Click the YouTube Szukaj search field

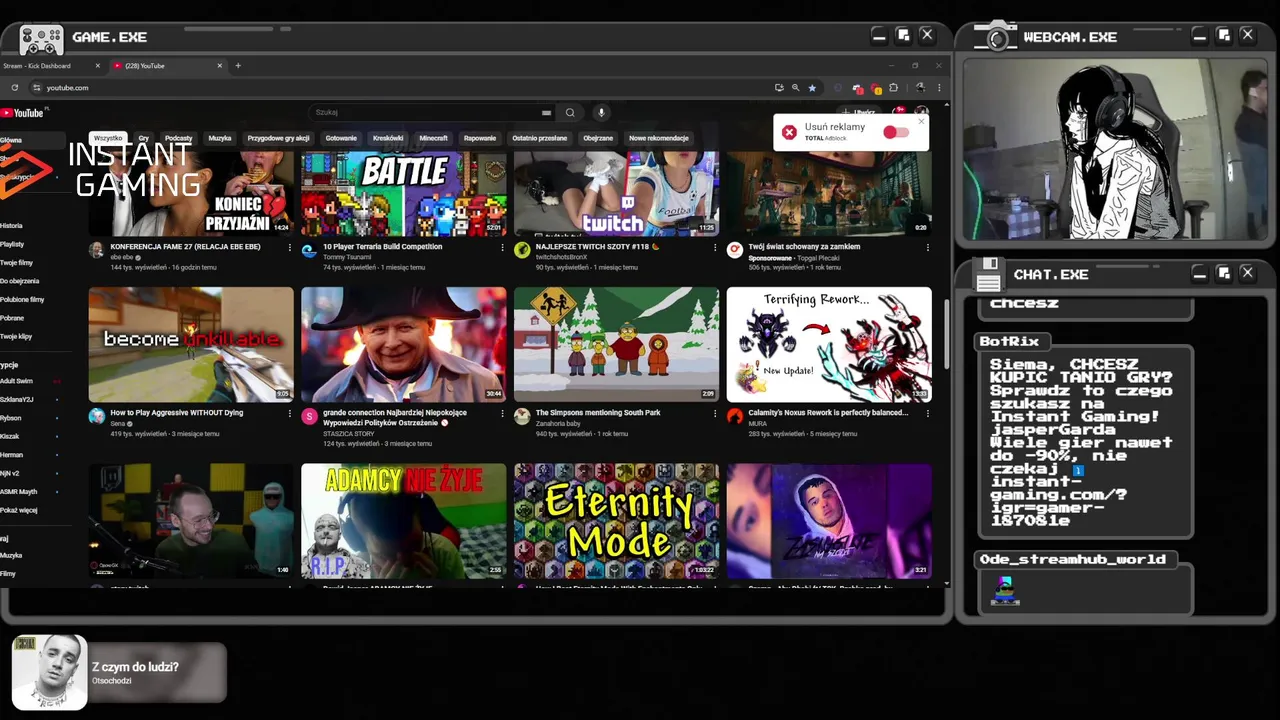click(x=432, y=113)
